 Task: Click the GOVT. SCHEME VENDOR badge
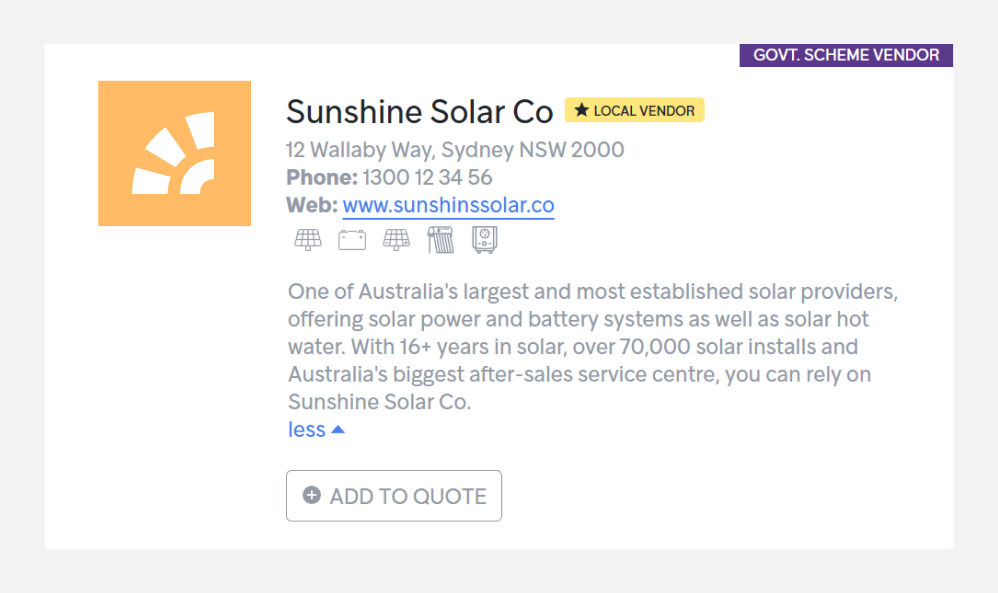coord(845,55)
